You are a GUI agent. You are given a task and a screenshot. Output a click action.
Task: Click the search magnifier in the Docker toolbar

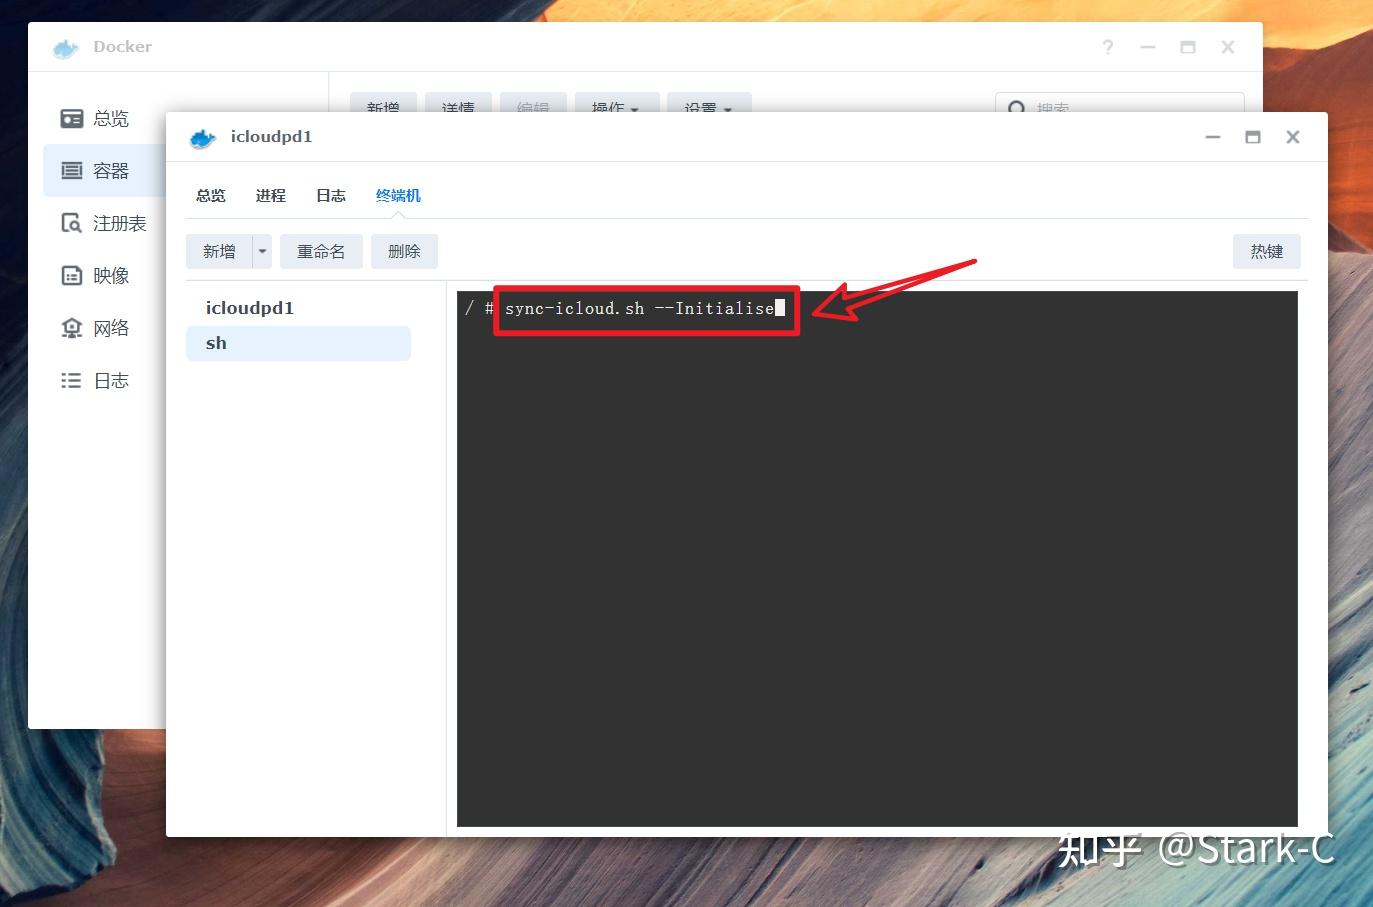1017,108
